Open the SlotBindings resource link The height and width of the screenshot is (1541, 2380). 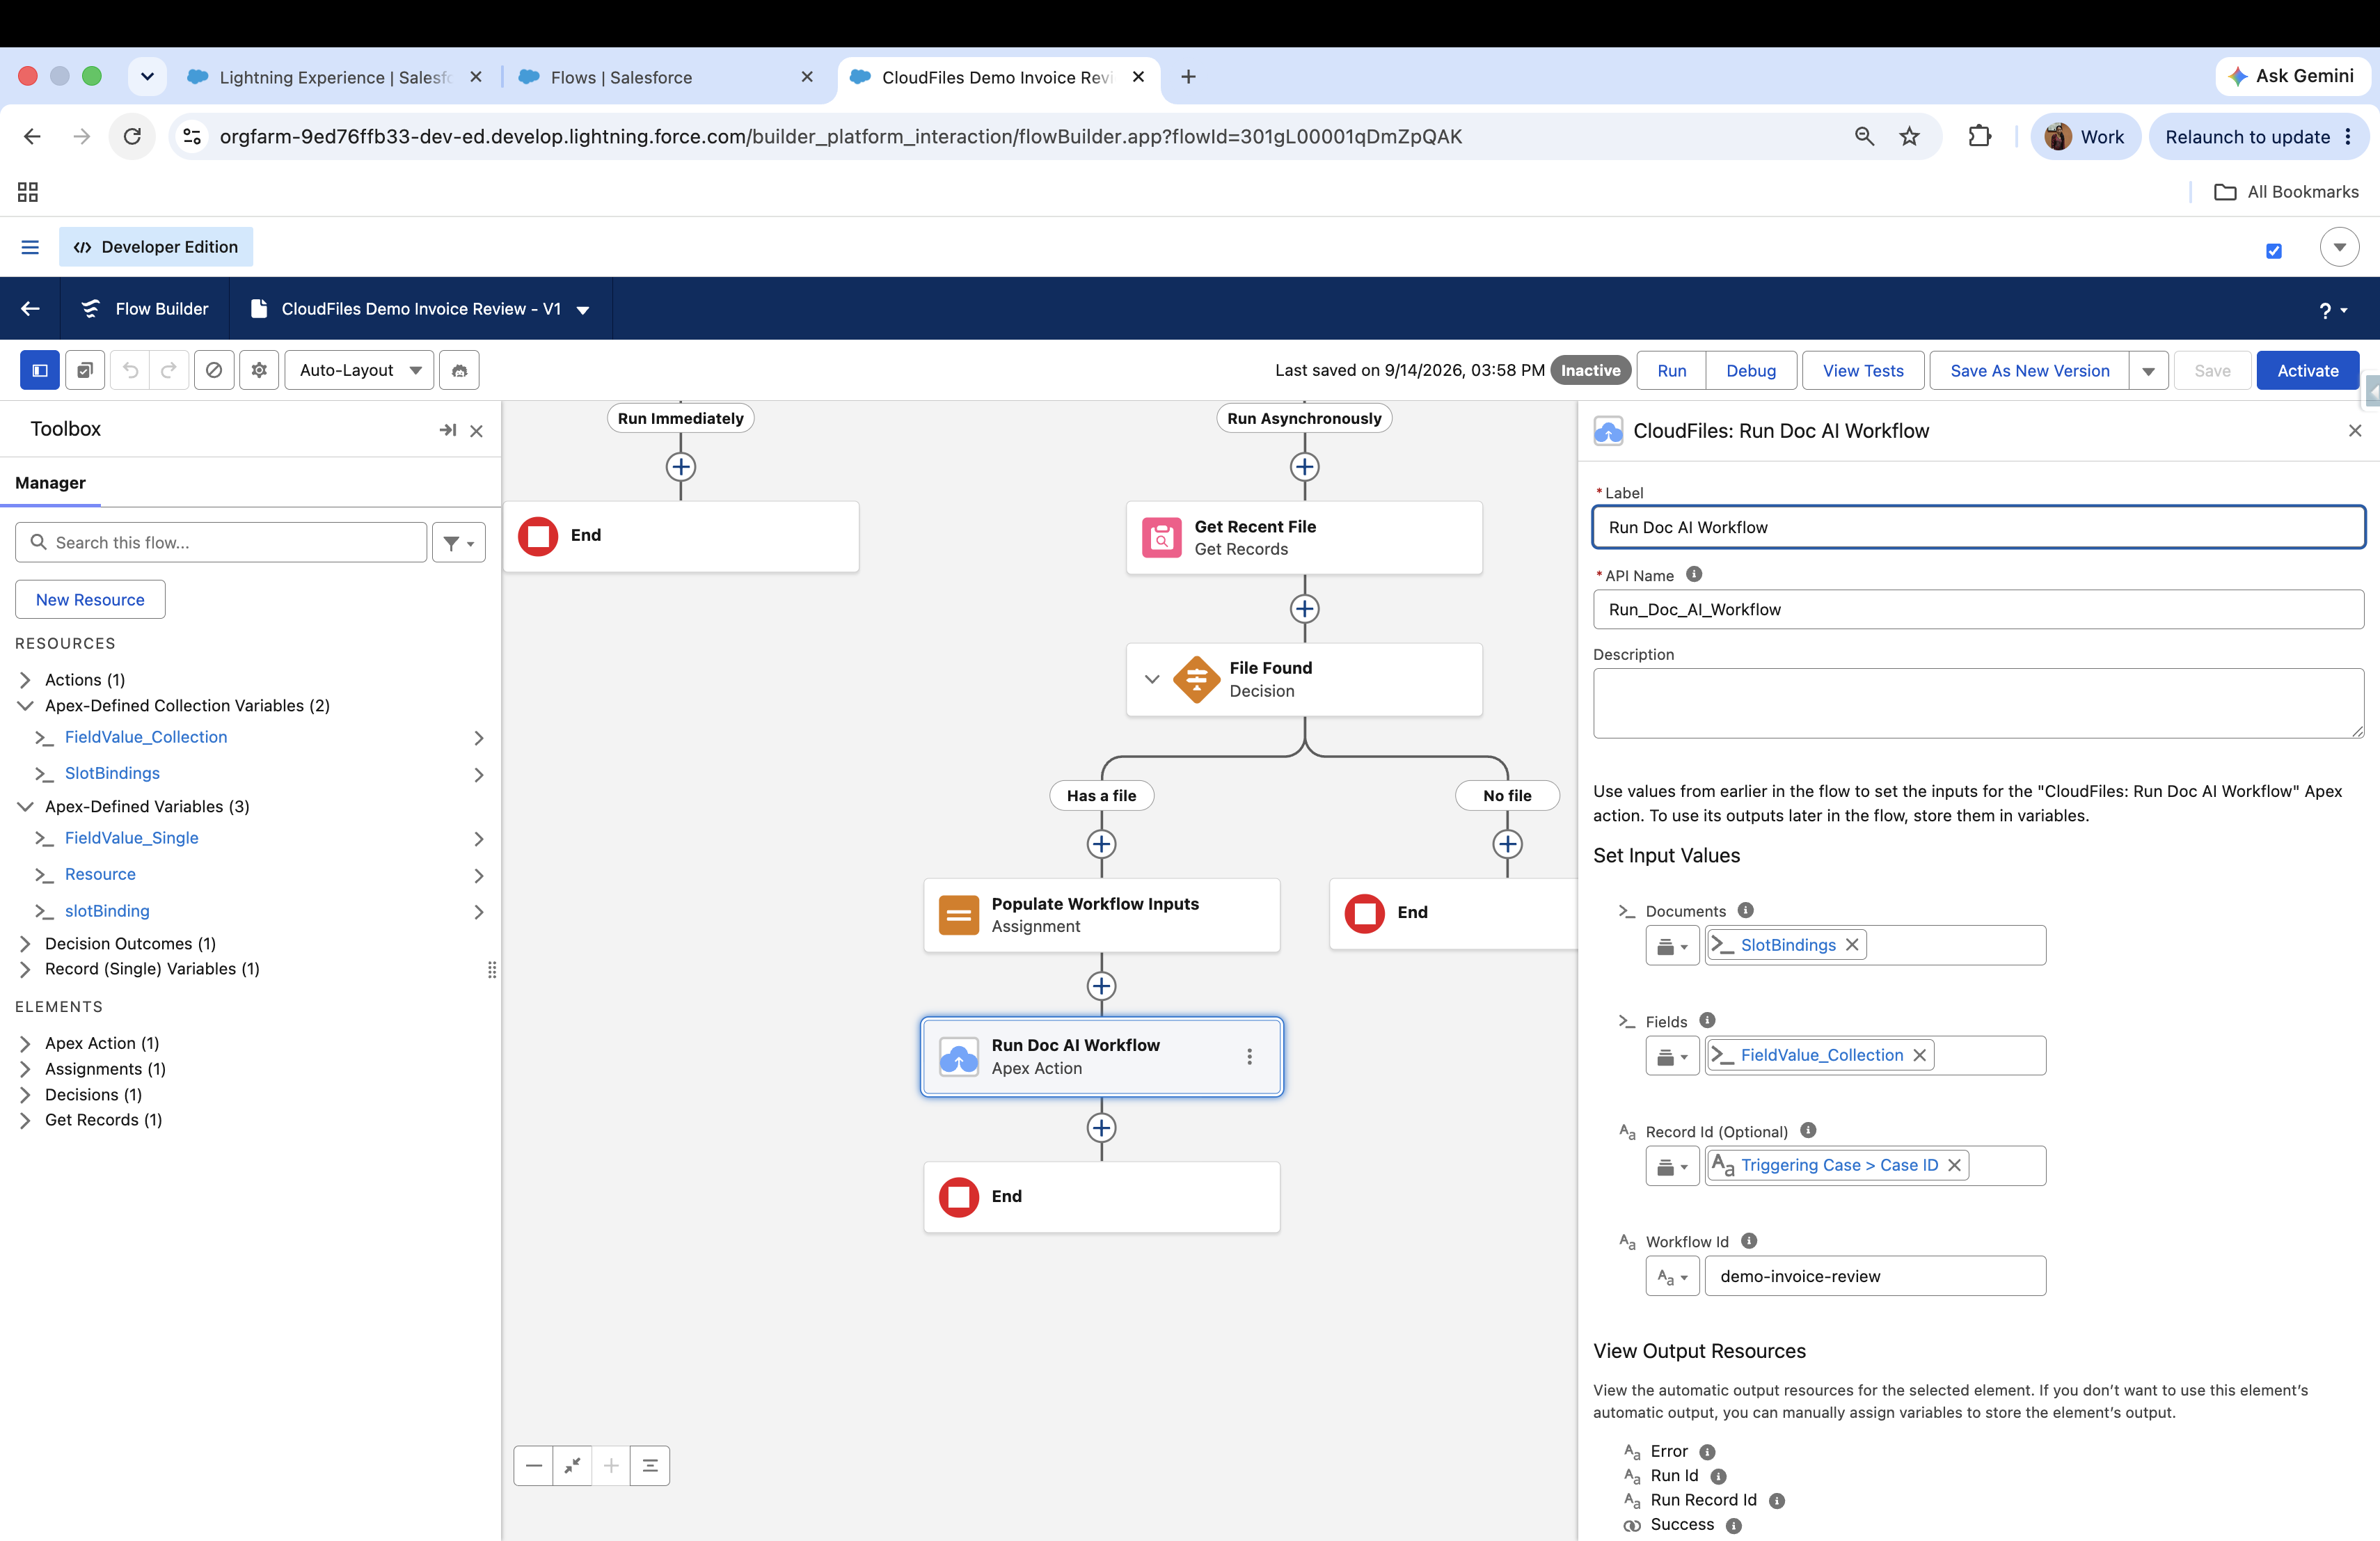click(112, 773)
